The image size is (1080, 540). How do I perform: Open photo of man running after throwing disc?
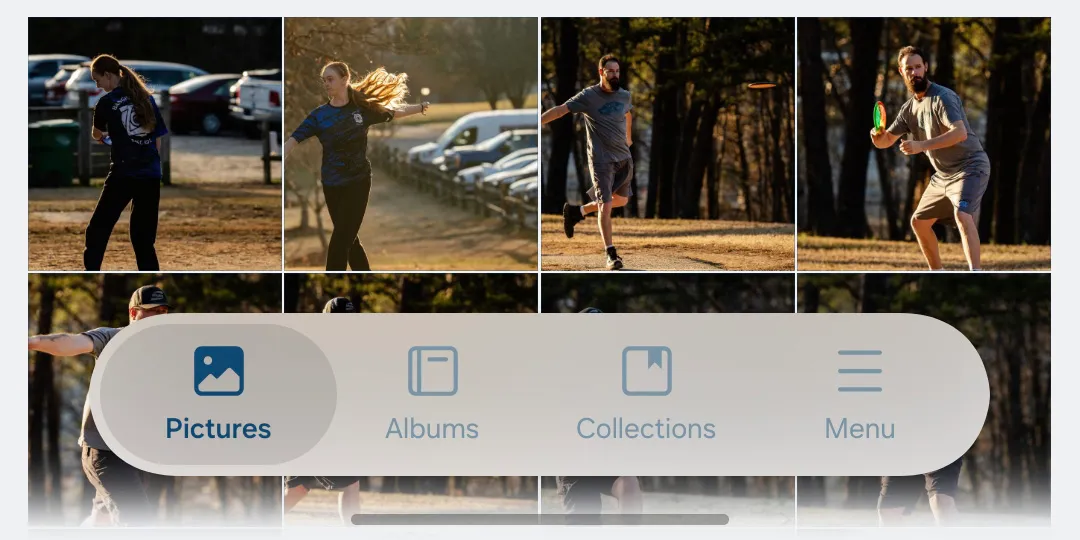[x=667, y=144]
